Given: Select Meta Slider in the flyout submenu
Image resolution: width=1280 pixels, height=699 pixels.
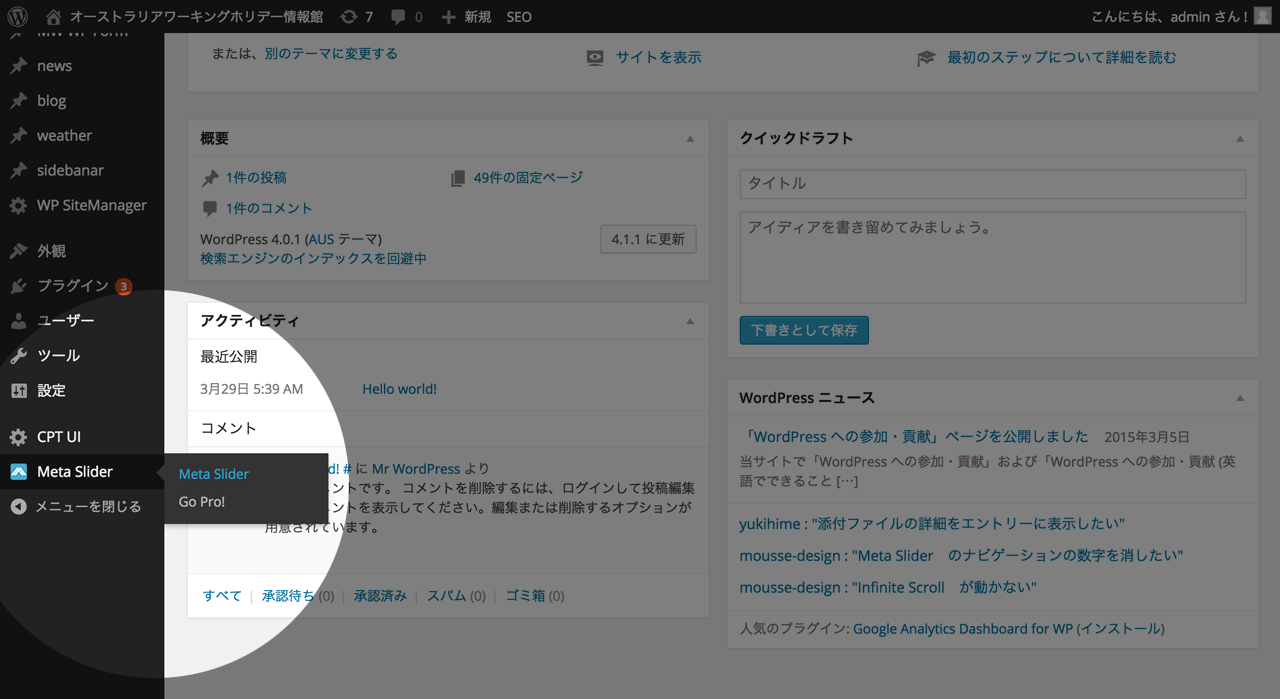Looking at the screenshot, I should 214,474.
